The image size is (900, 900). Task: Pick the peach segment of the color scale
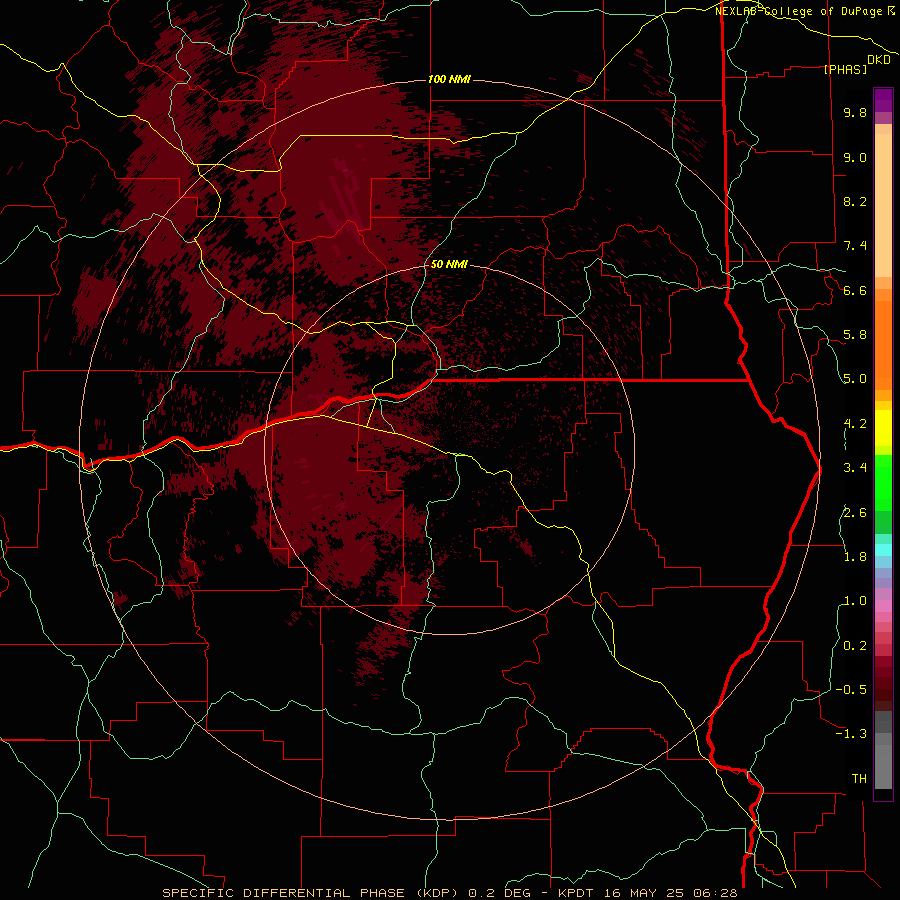[x=883, y=205]
